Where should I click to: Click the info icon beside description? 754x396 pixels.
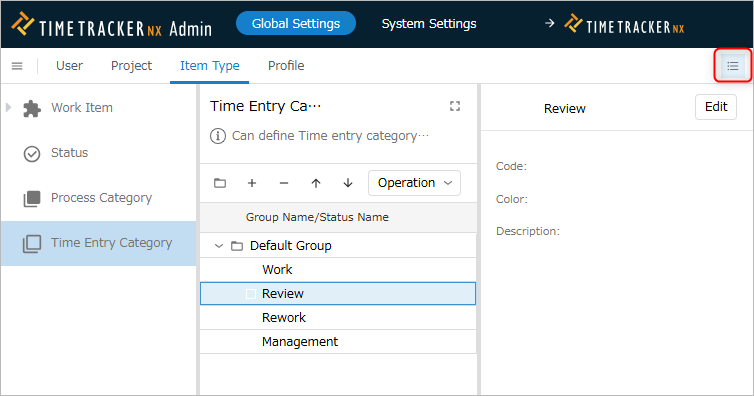(x=218, y=136)
